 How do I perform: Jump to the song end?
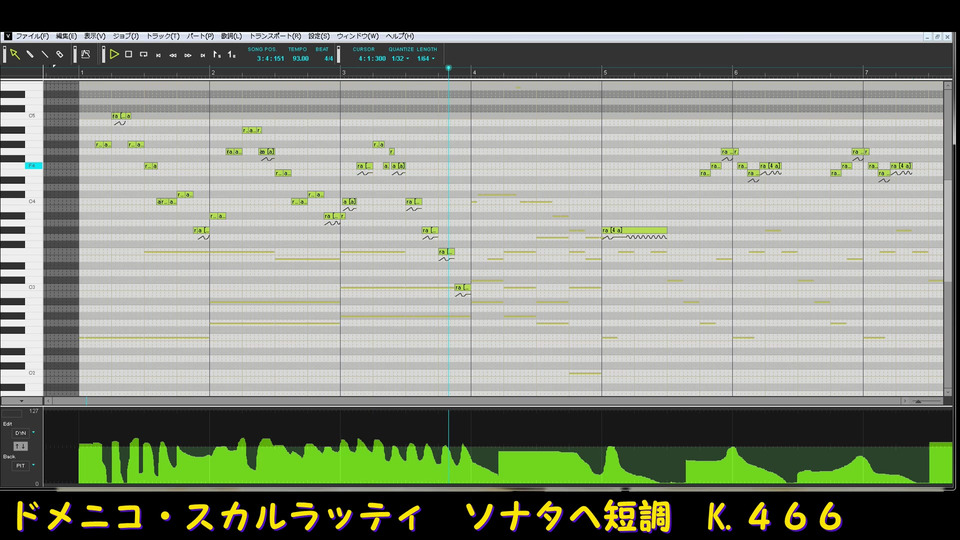click(x=203, y=55)
